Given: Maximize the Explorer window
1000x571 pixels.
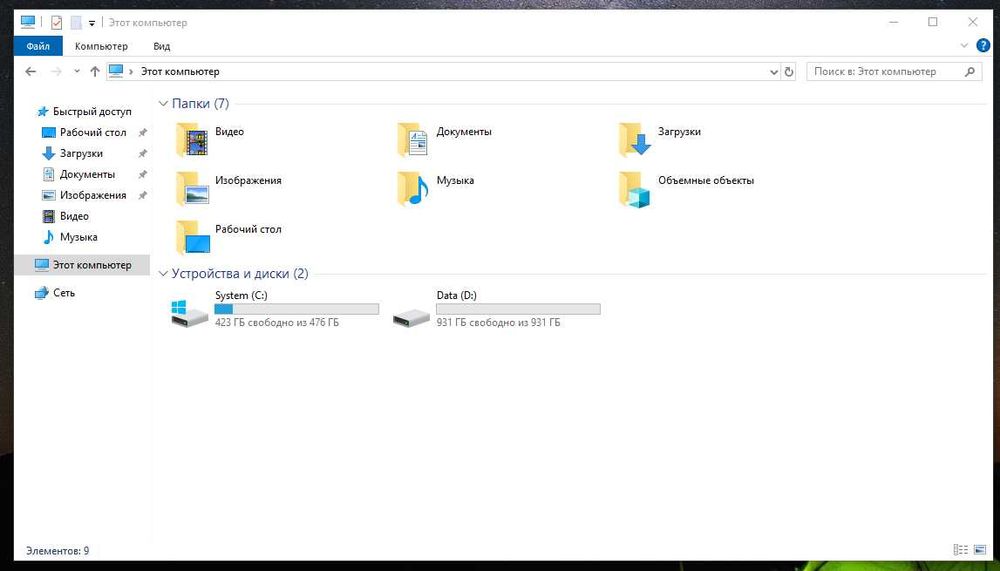Looking at the screenshot, I should (x=932, y=22).
